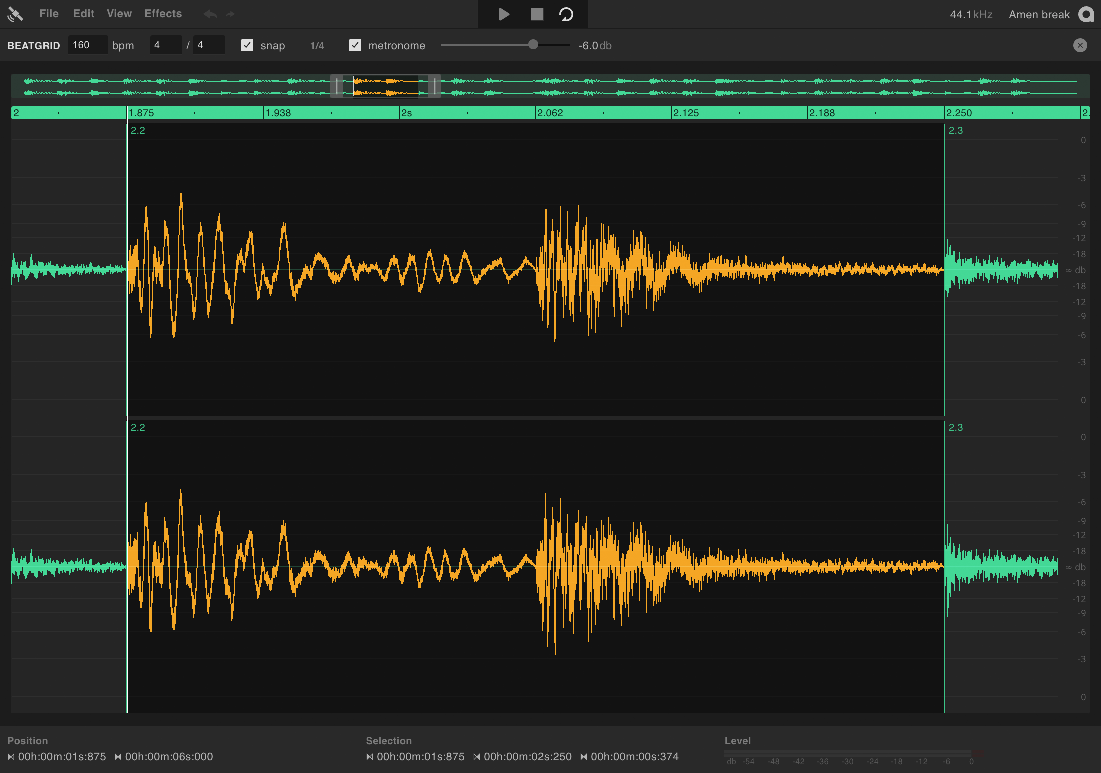Toggle the 1/4 snap resolution setting
The image size is (1101, 773).
[x=316, y=44]
